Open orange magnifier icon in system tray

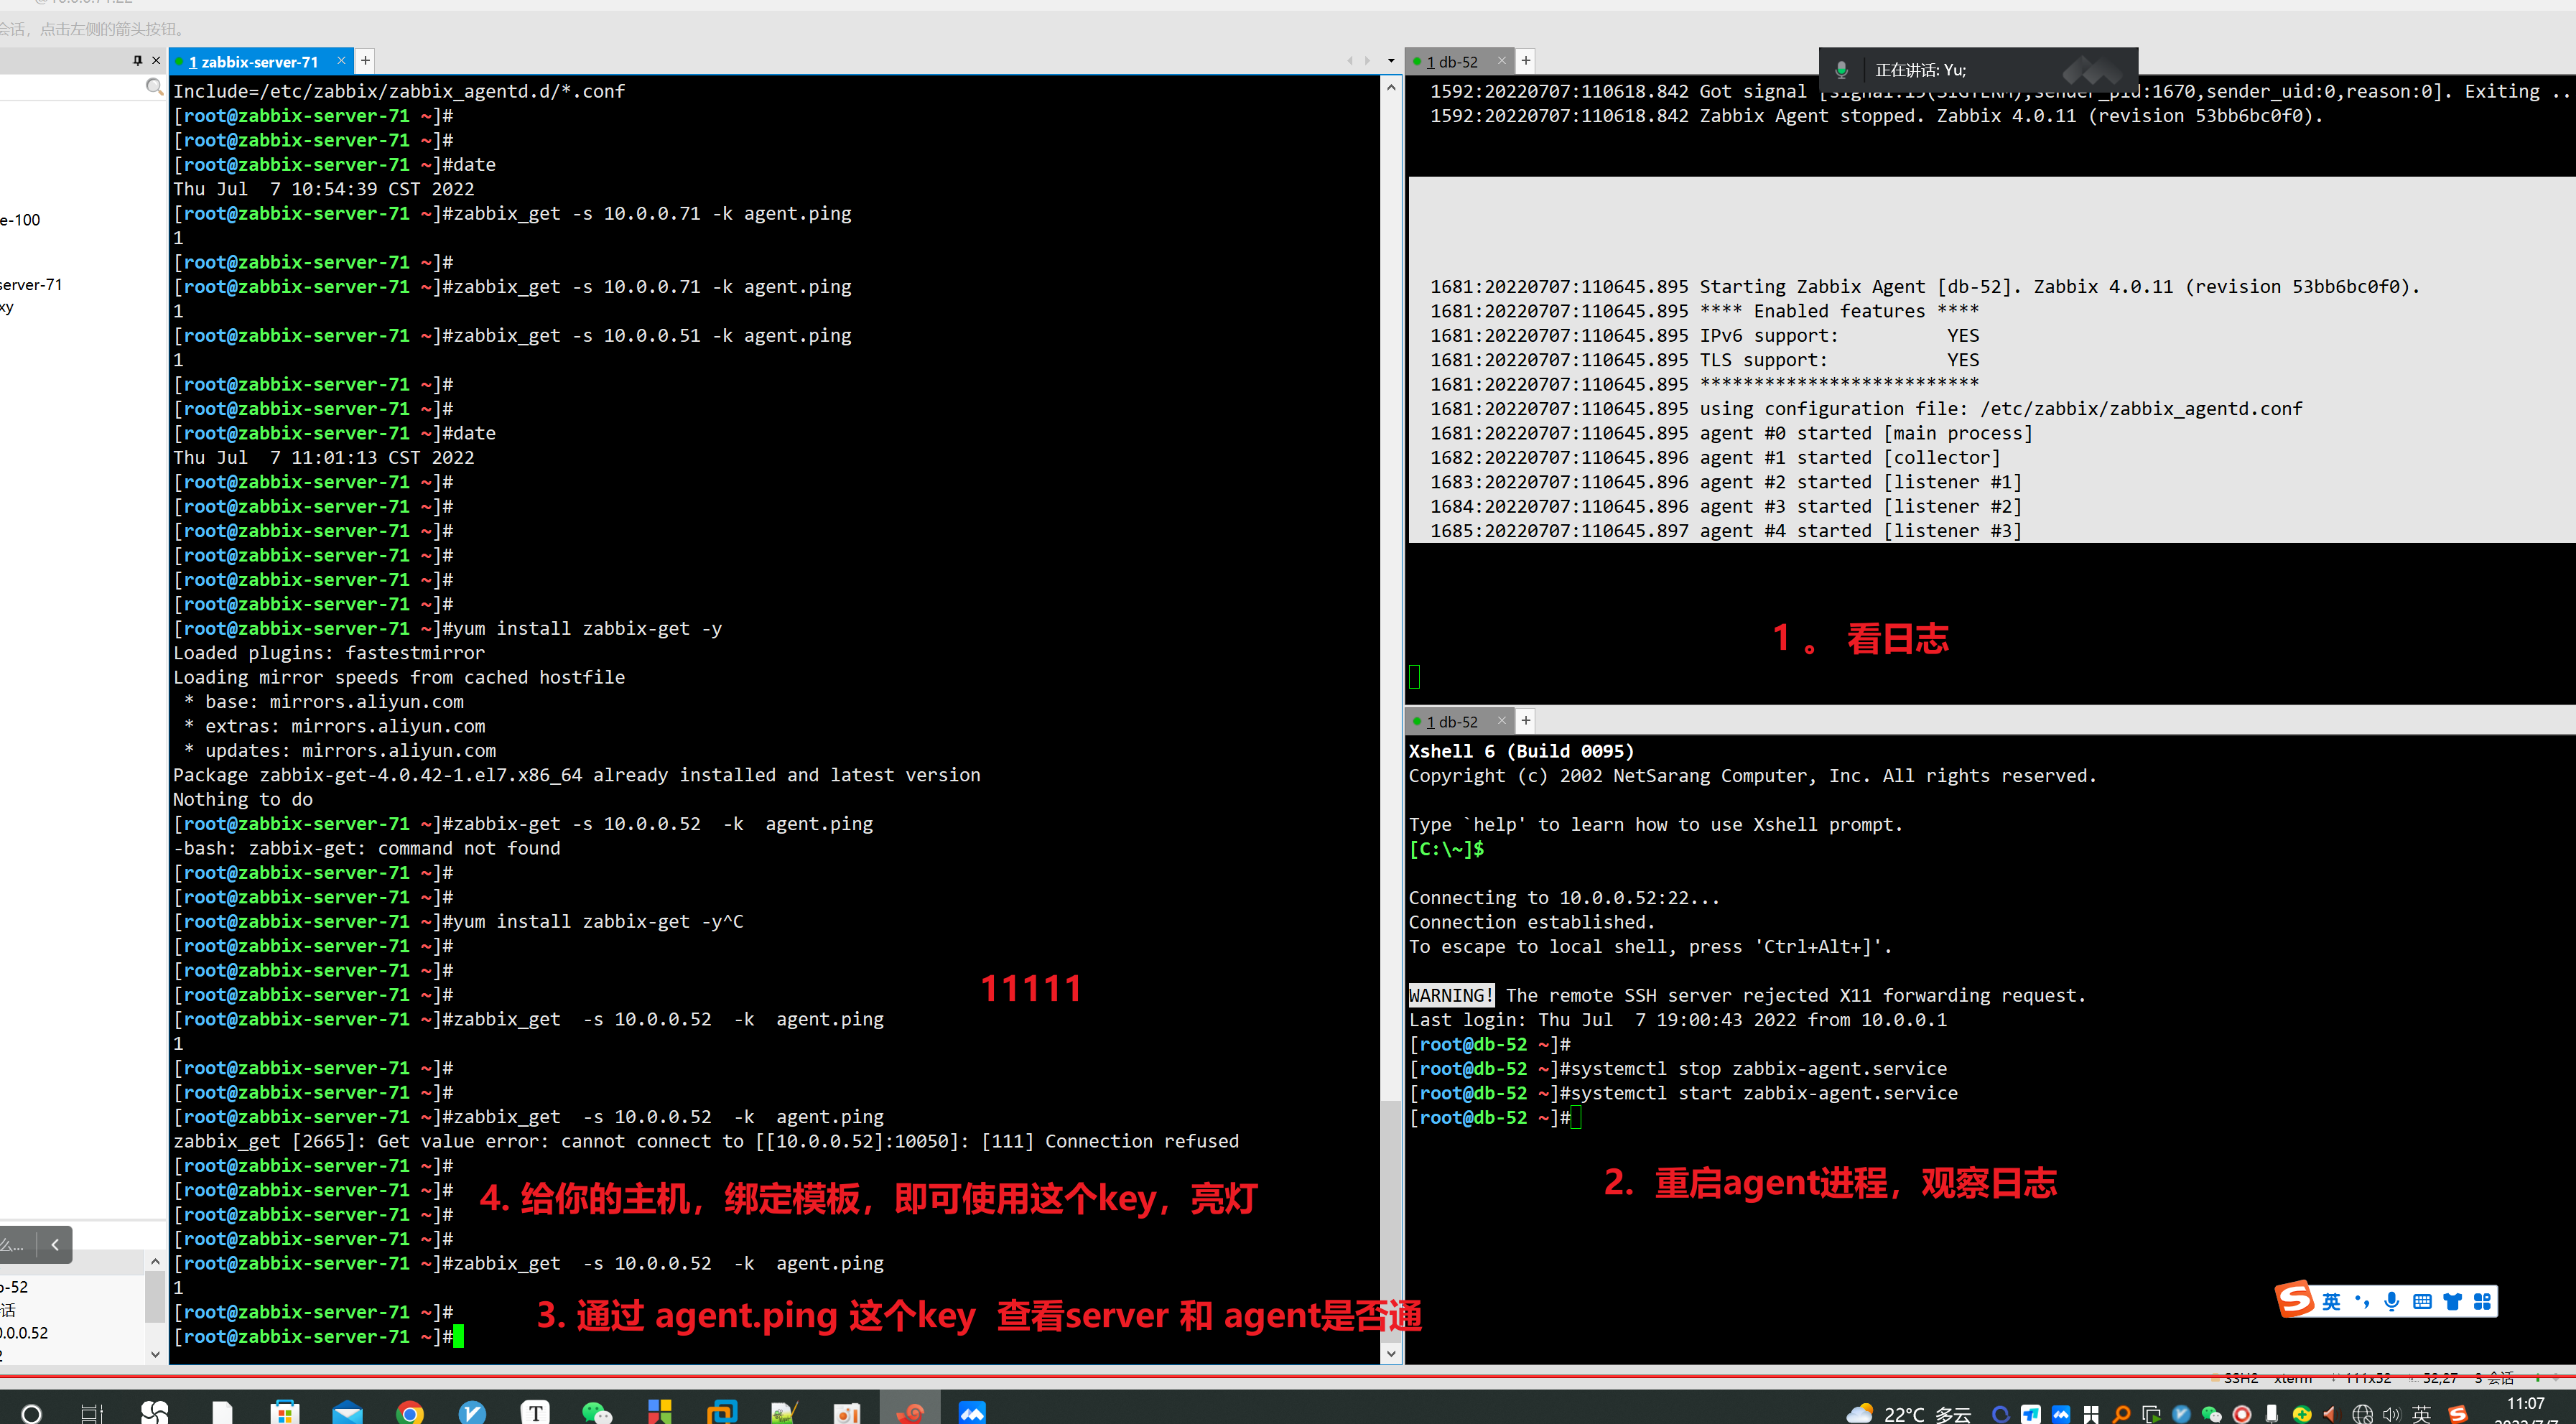click(2121, 1413)
